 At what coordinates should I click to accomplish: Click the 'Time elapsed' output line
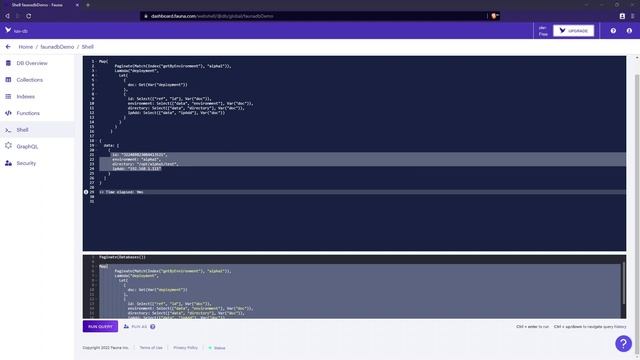pyautogui.click(x=122, y=192)
